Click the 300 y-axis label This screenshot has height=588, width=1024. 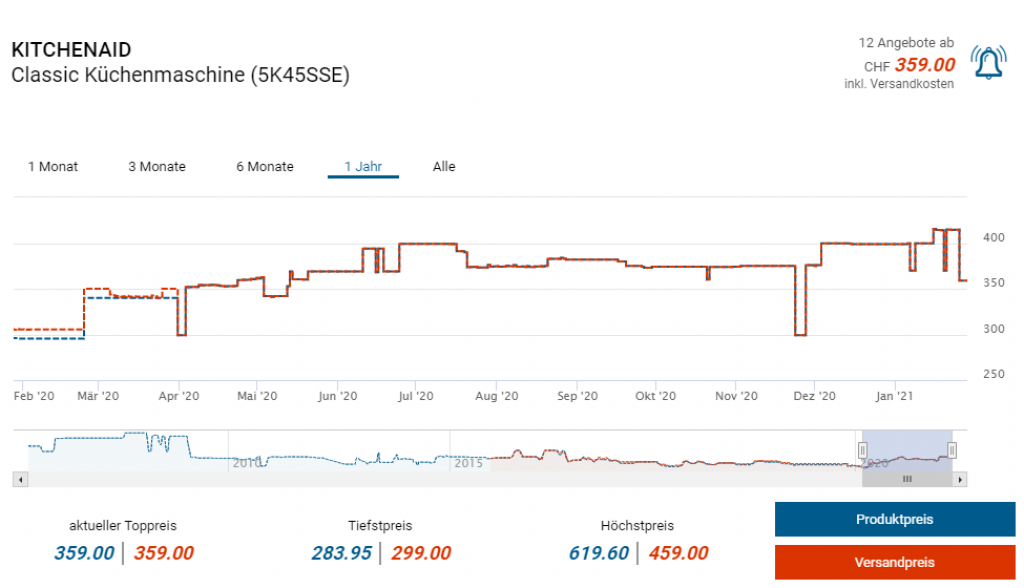pos(994,329)
